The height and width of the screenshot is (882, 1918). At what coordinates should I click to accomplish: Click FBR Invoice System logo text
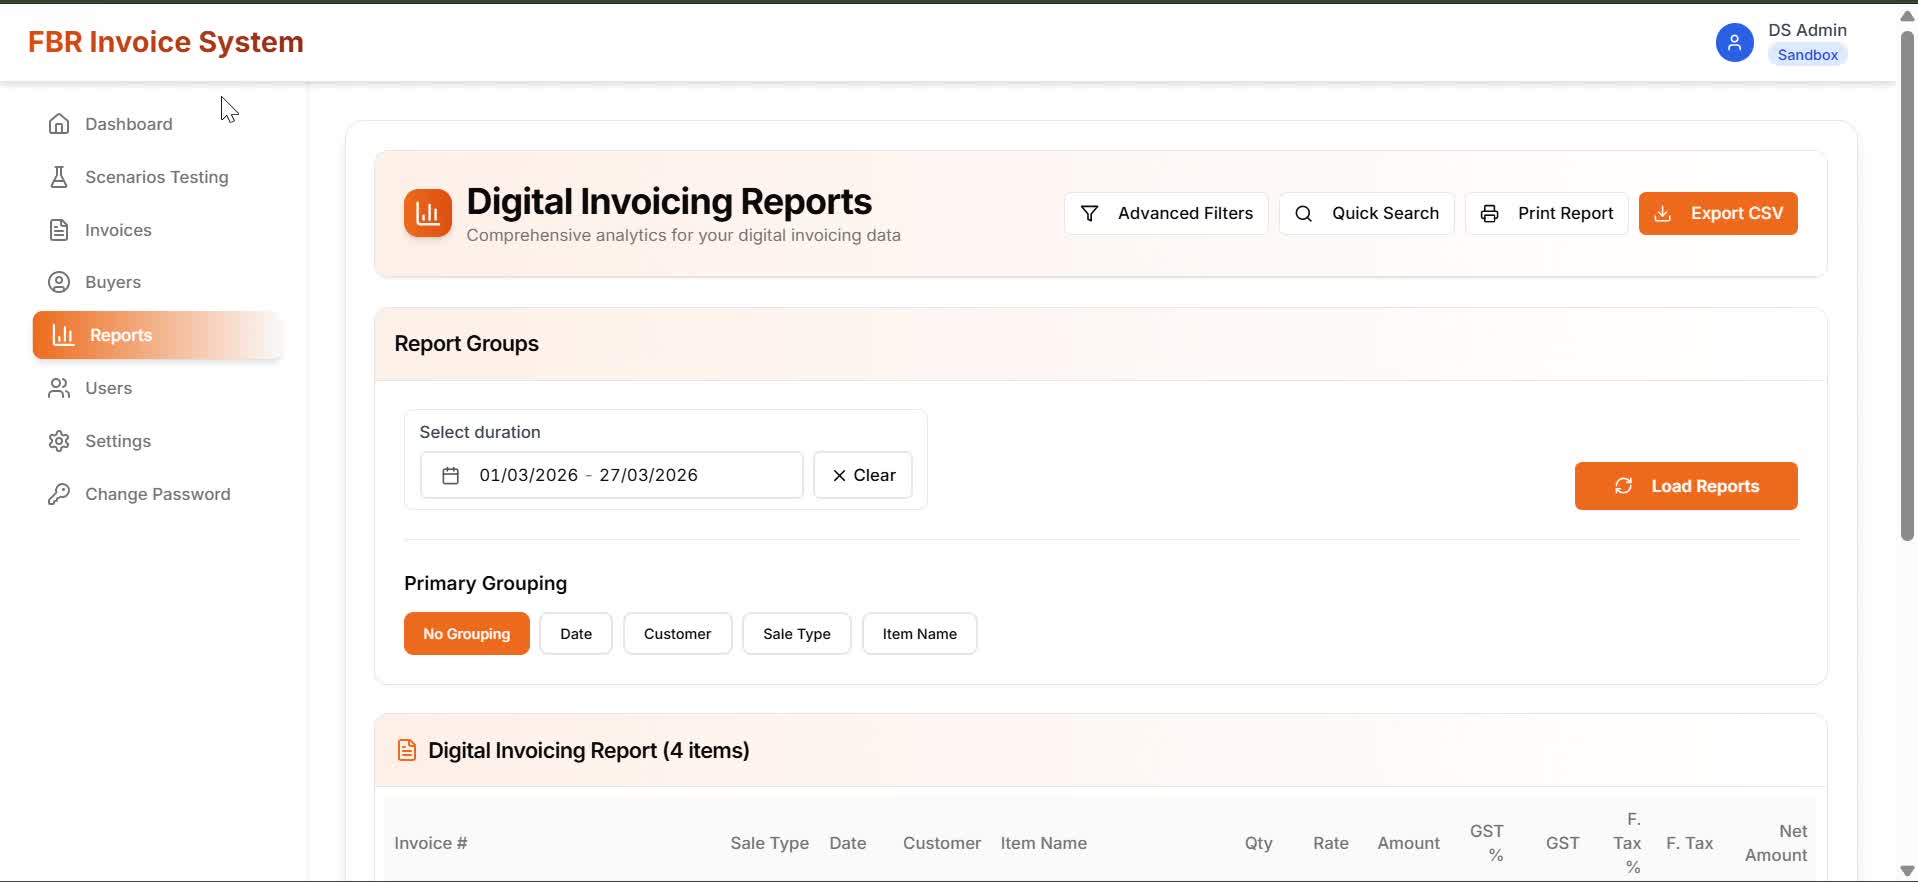pos(166,42)
